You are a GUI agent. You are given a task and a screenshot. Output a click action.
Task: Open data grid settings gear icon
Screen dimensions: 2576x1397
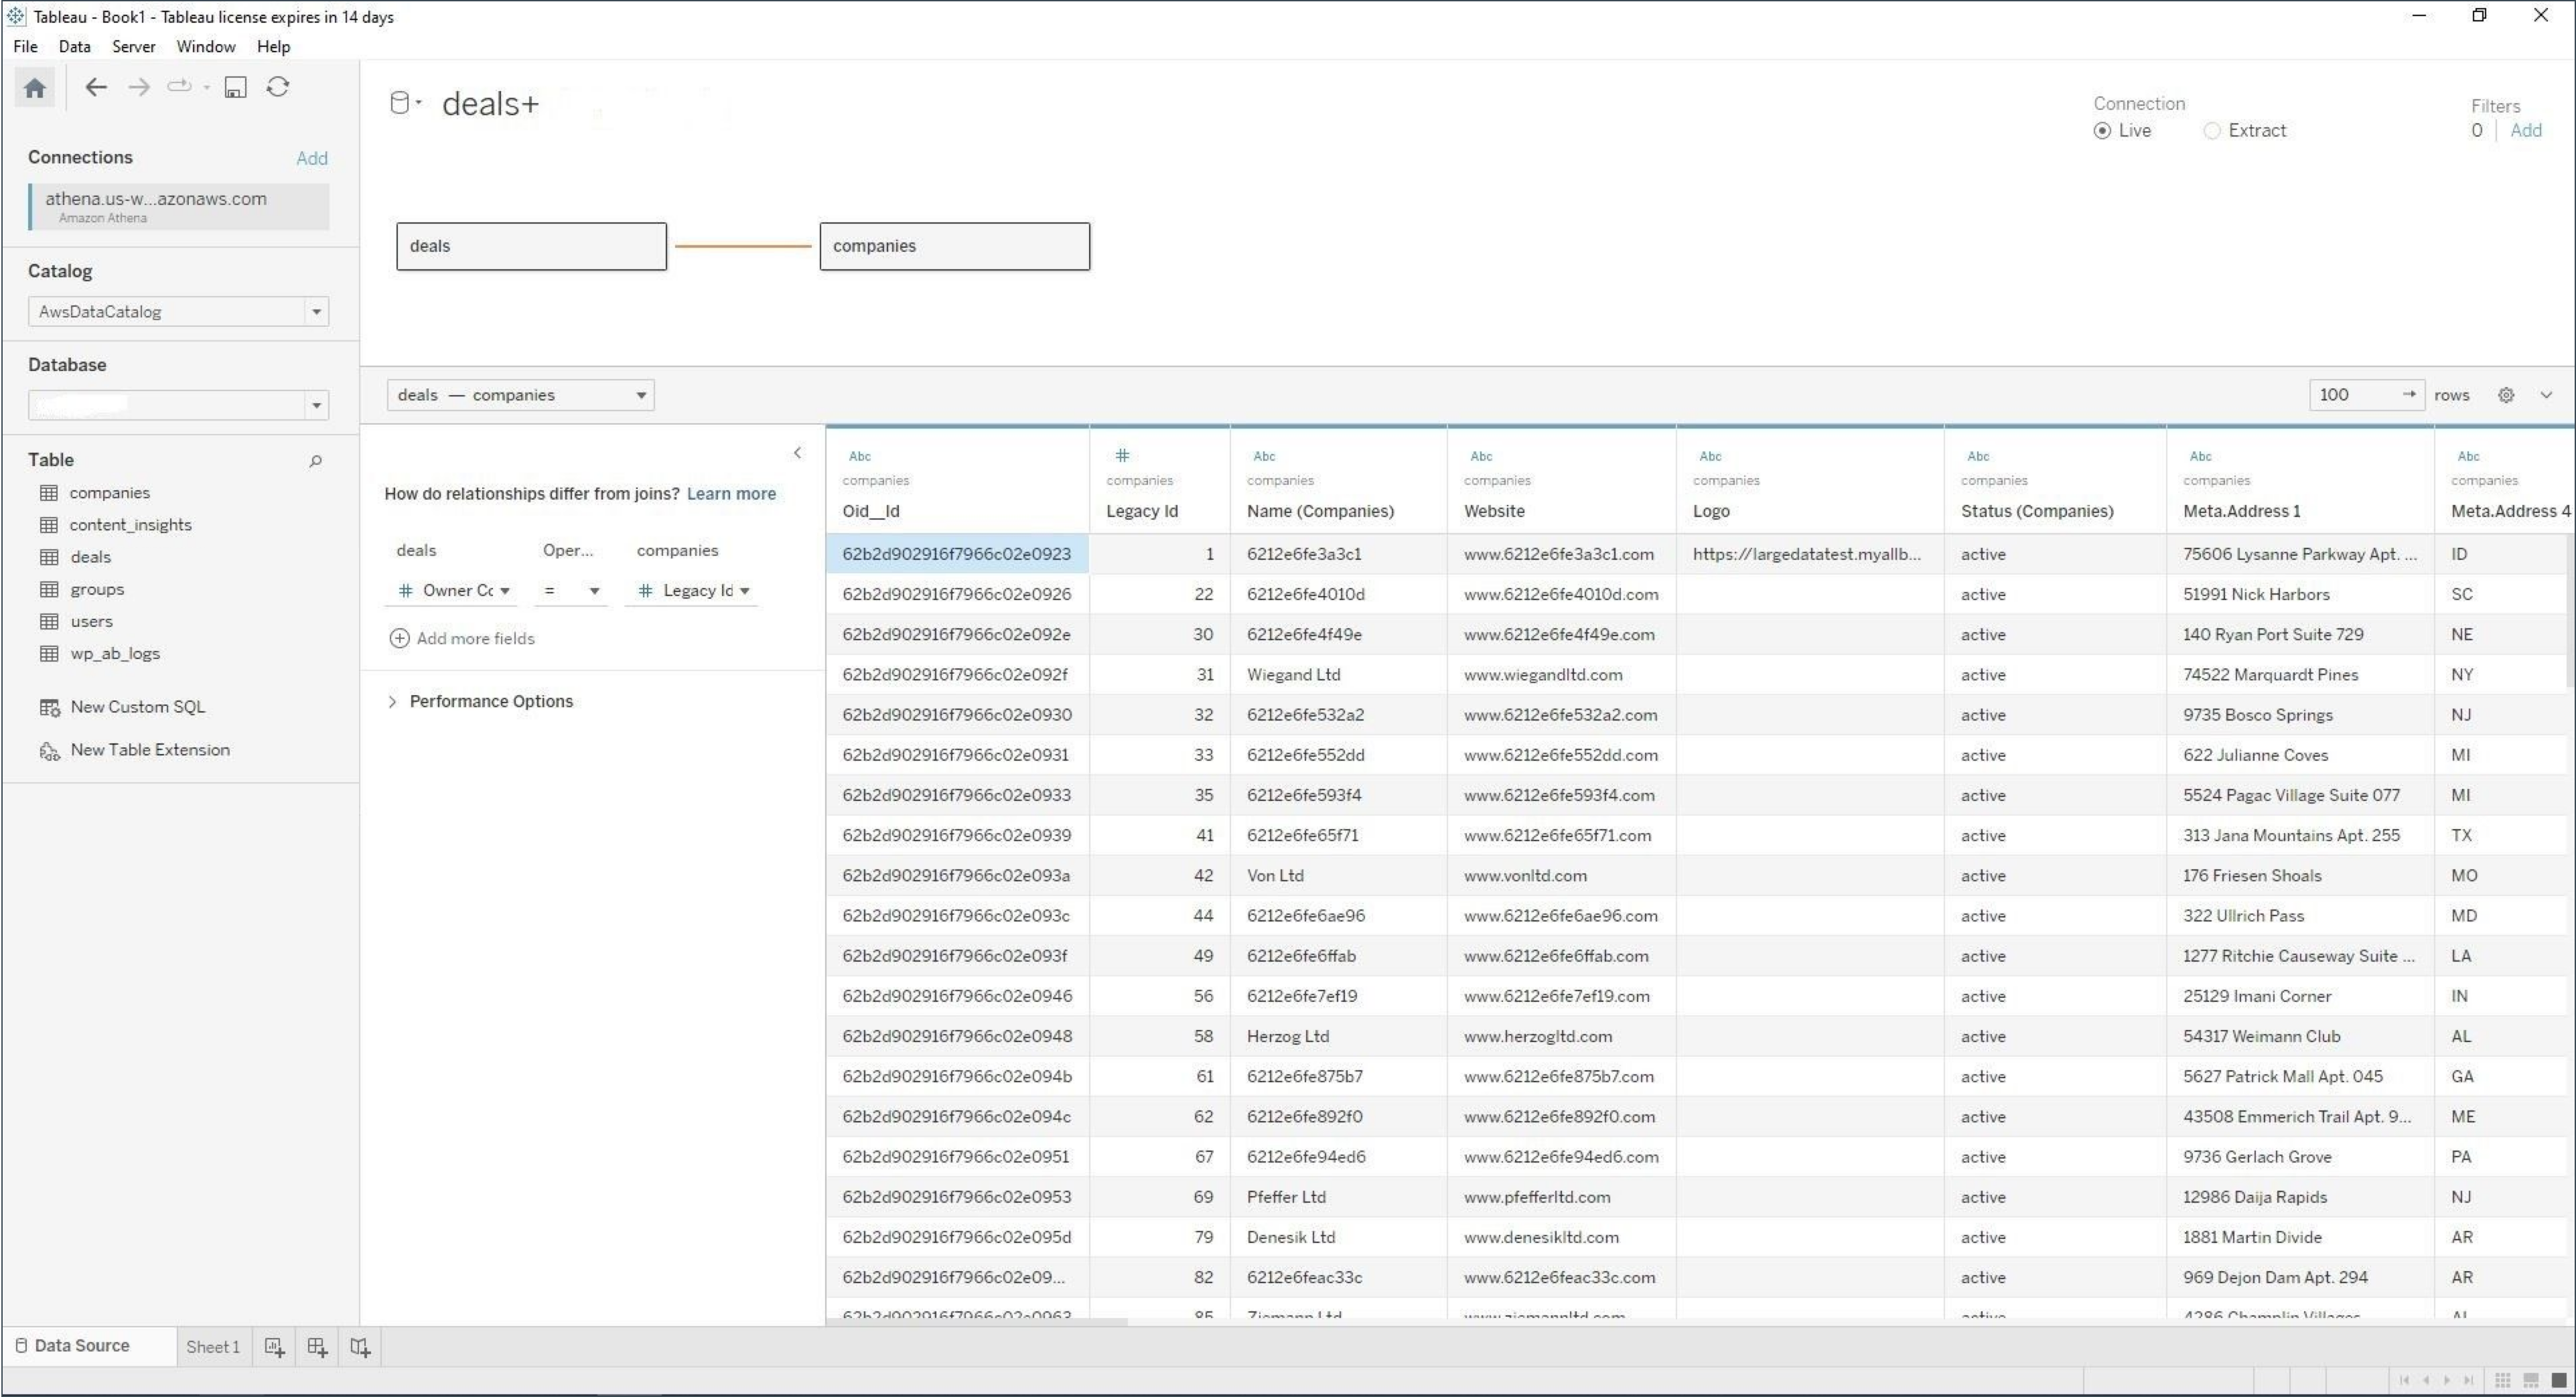coord(2506,395)
